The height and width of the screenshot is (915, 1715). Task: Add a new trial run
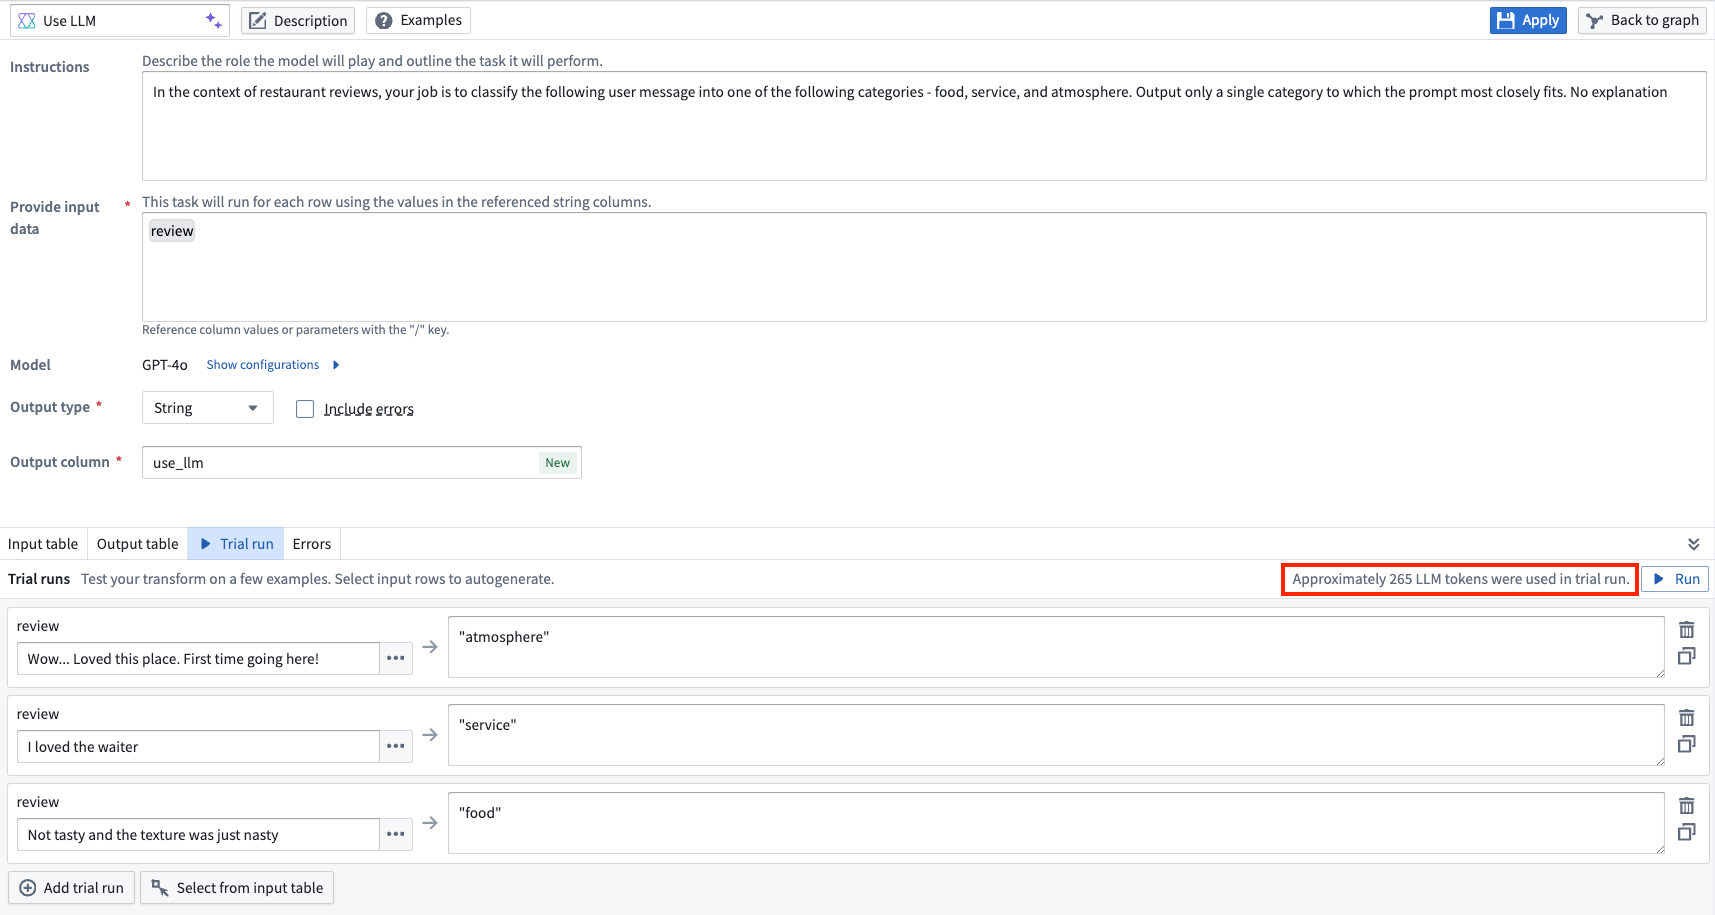point(72,888)
